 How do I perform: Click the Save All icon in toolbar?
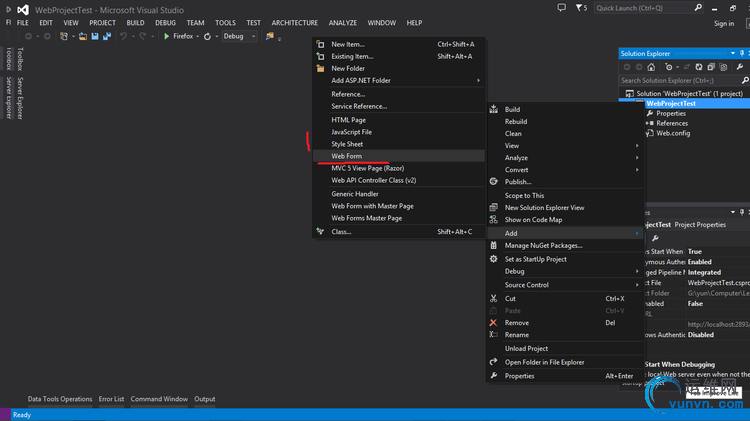click(x=107, y=36)
